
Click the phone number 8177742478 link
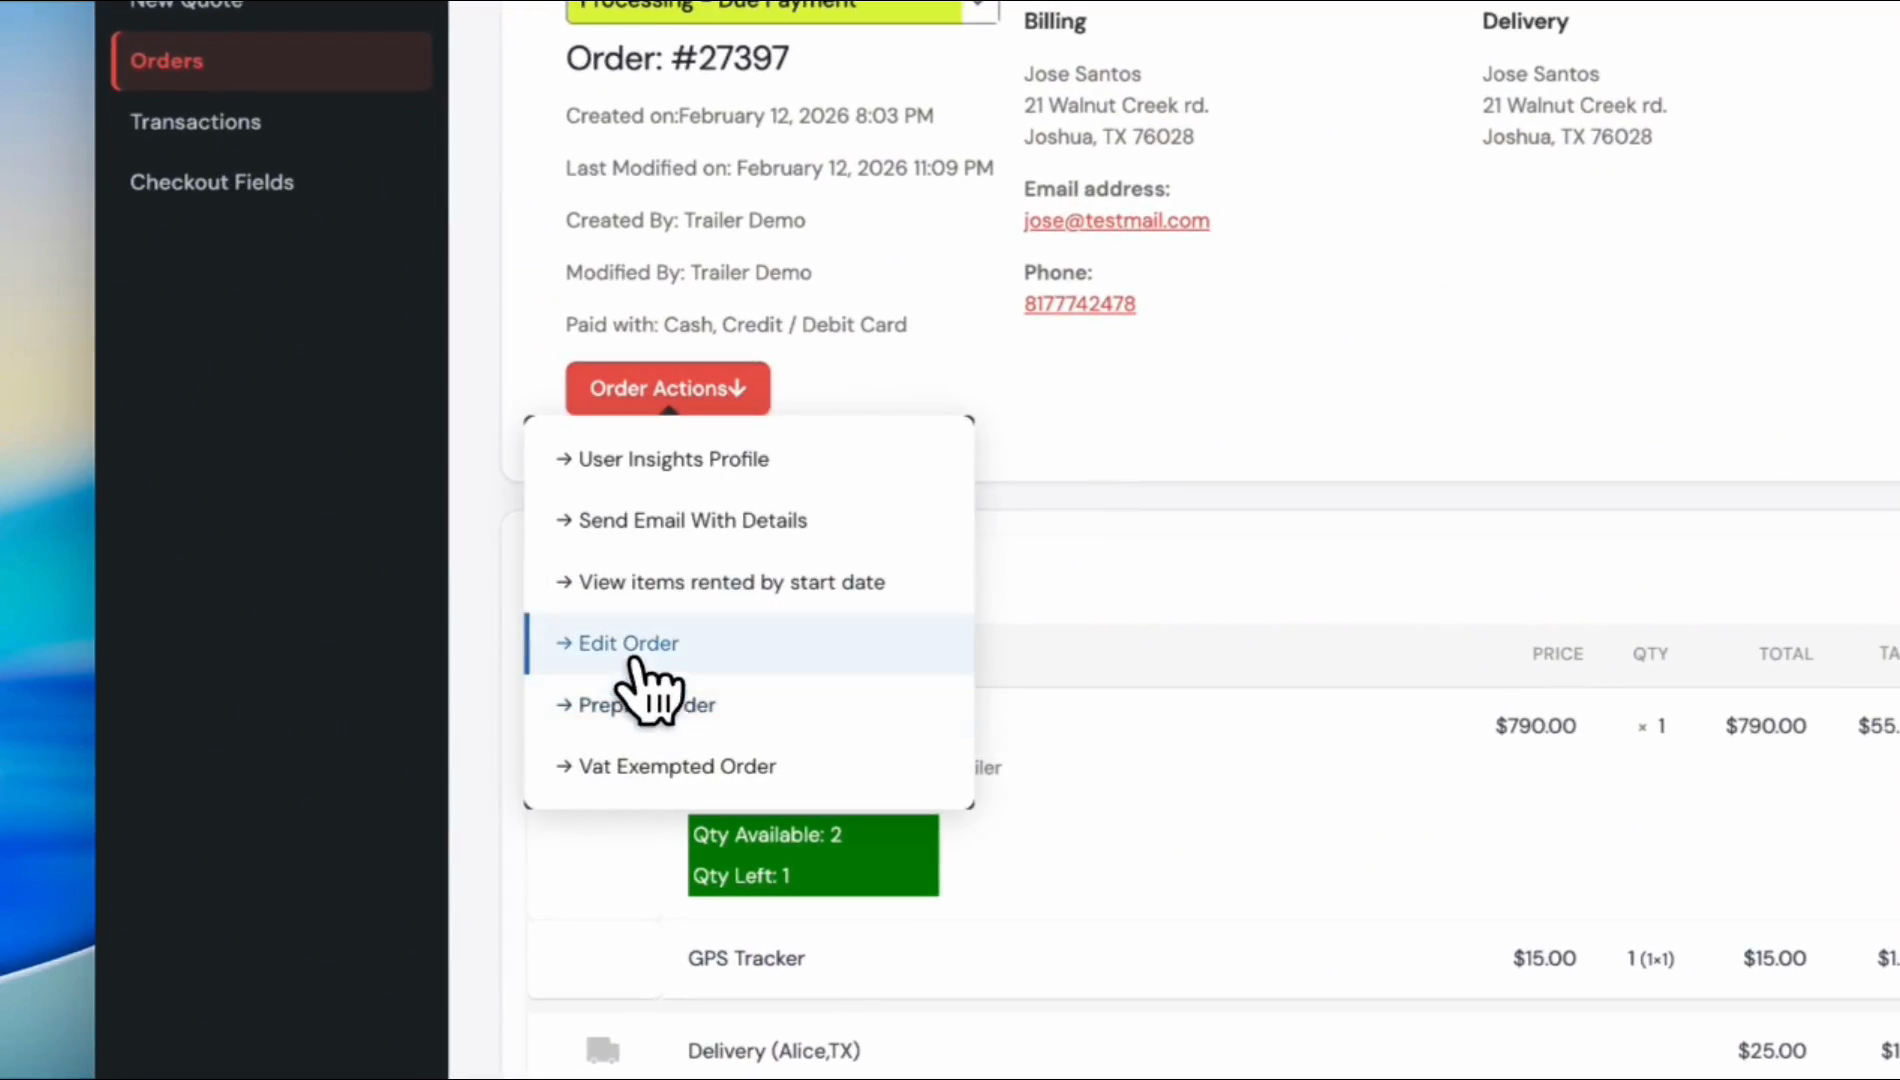(1079, 304)
